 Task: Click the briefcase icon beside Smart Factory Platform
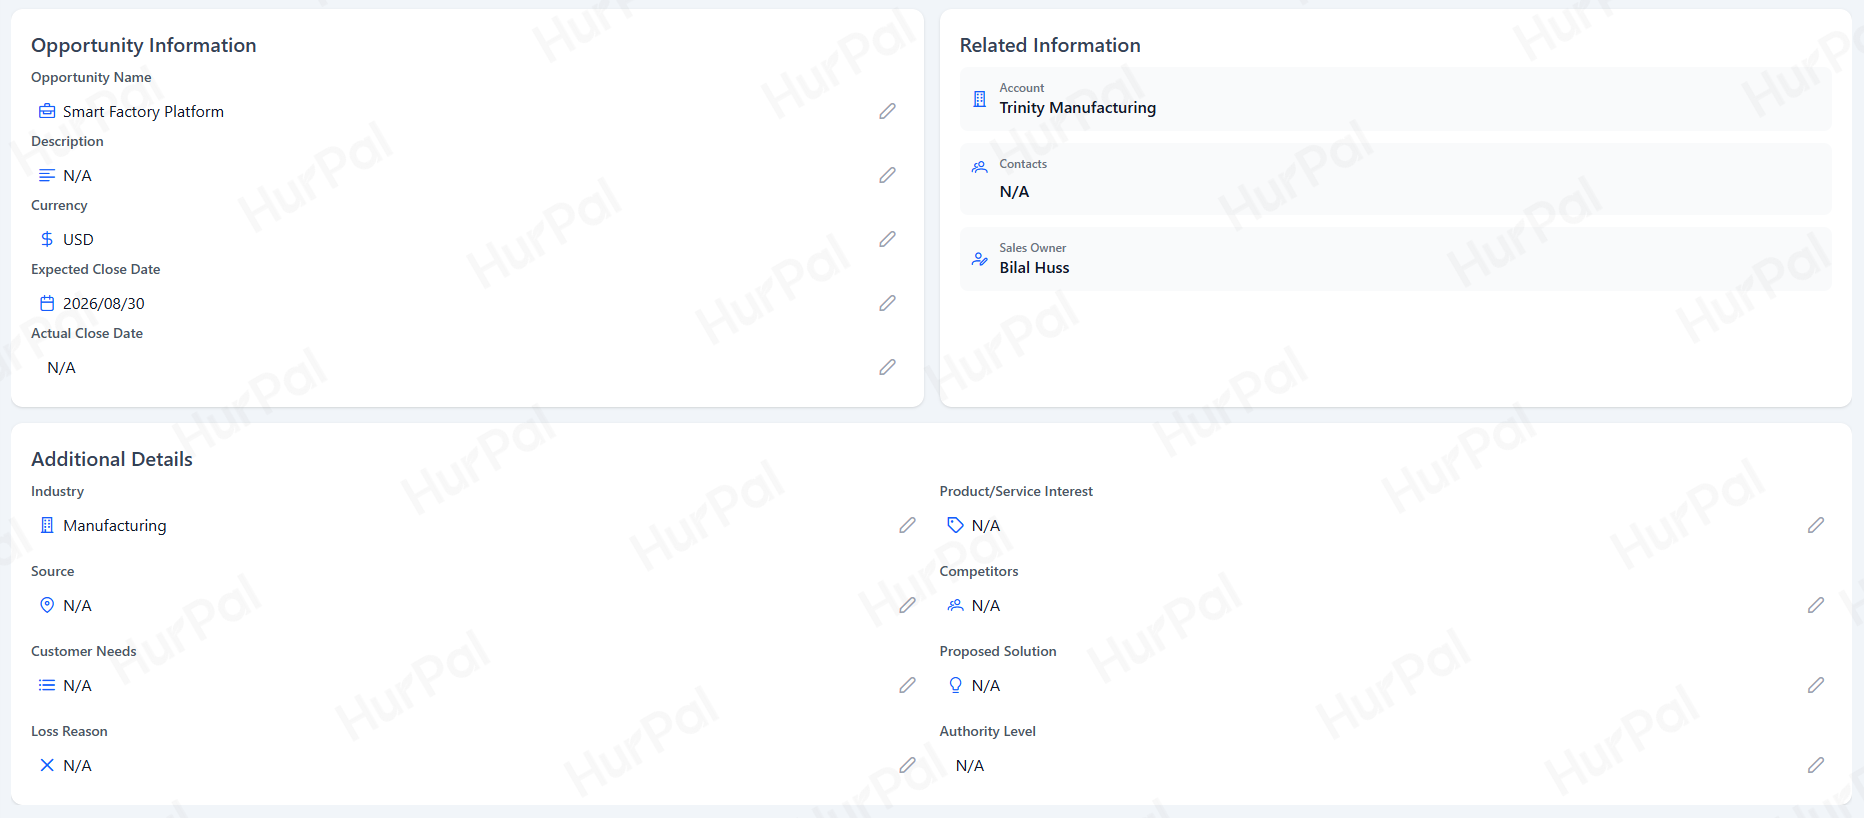(47, 111)
